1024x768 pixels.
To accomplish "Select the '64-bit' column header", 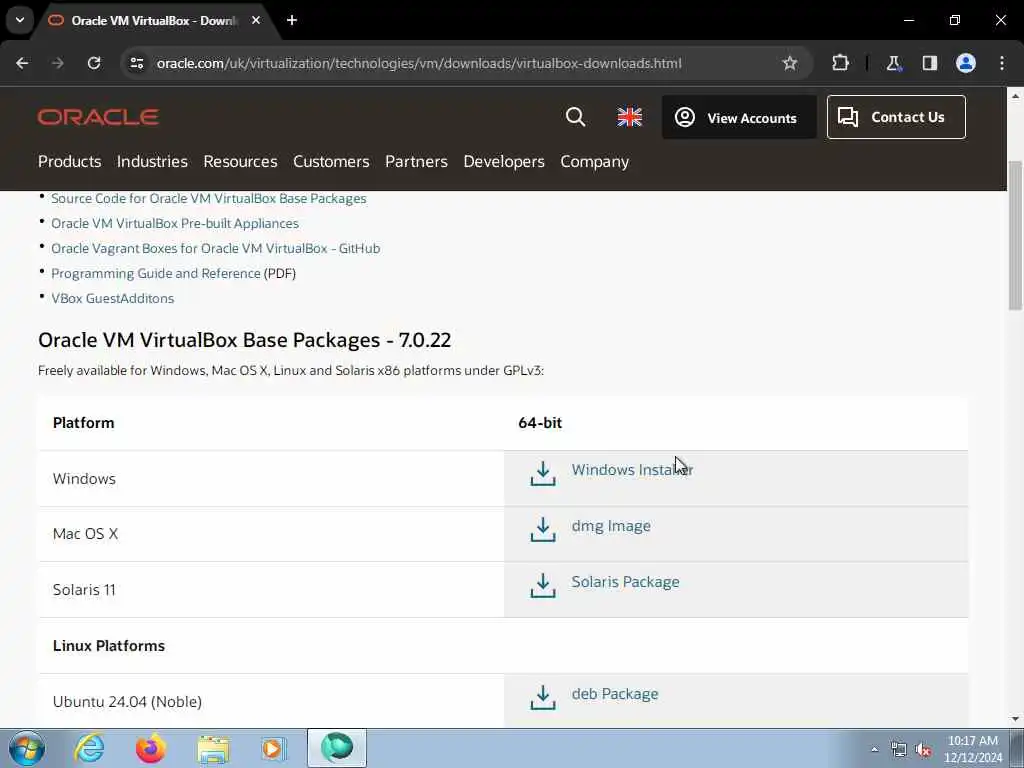I will [540, 423].
